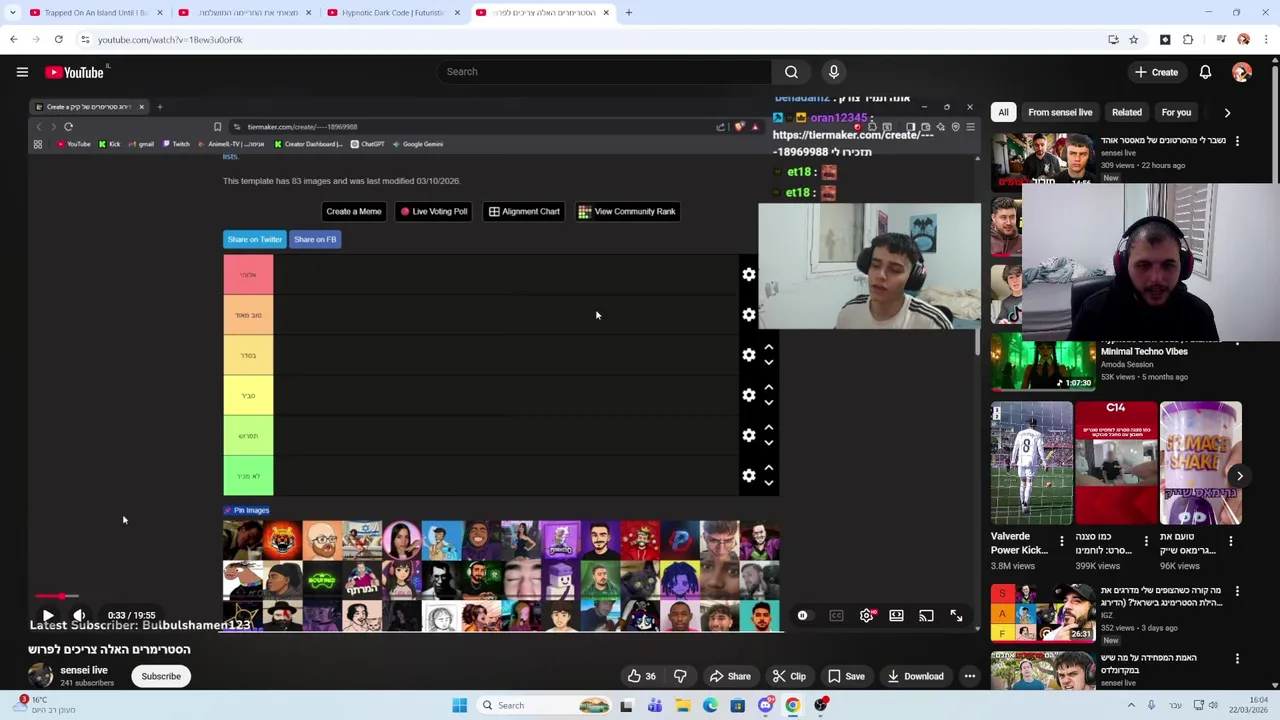Click the taskbar Search box
The image size is (1280, 720).
[x=545, y=706]
